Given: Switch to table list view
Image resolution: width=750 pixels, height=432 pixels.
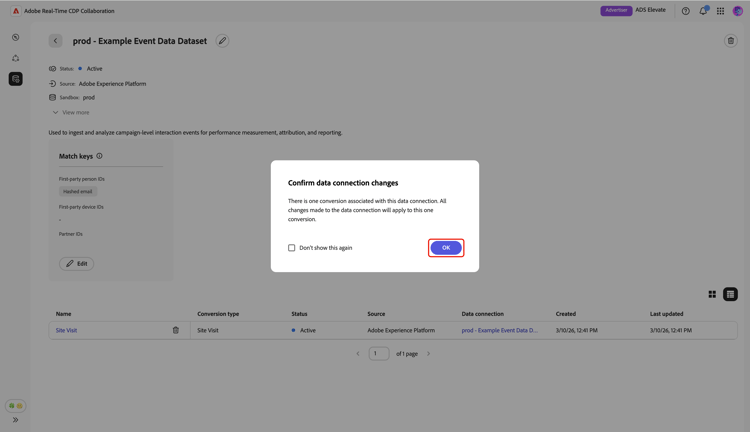Looking at the screenshot, I should tap(730, 294).
